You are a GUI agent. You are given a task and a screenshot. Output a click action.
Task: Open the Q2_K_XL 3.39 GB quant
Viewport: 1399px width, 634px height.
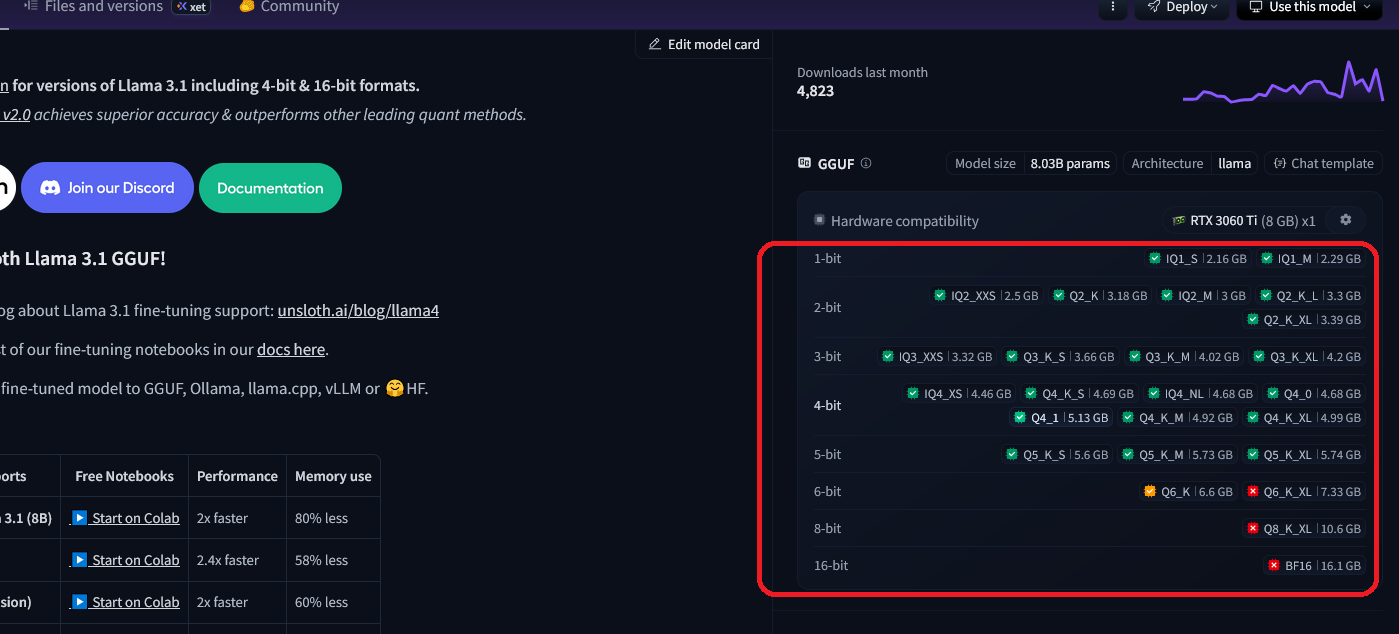click(x=1304, y=320)
